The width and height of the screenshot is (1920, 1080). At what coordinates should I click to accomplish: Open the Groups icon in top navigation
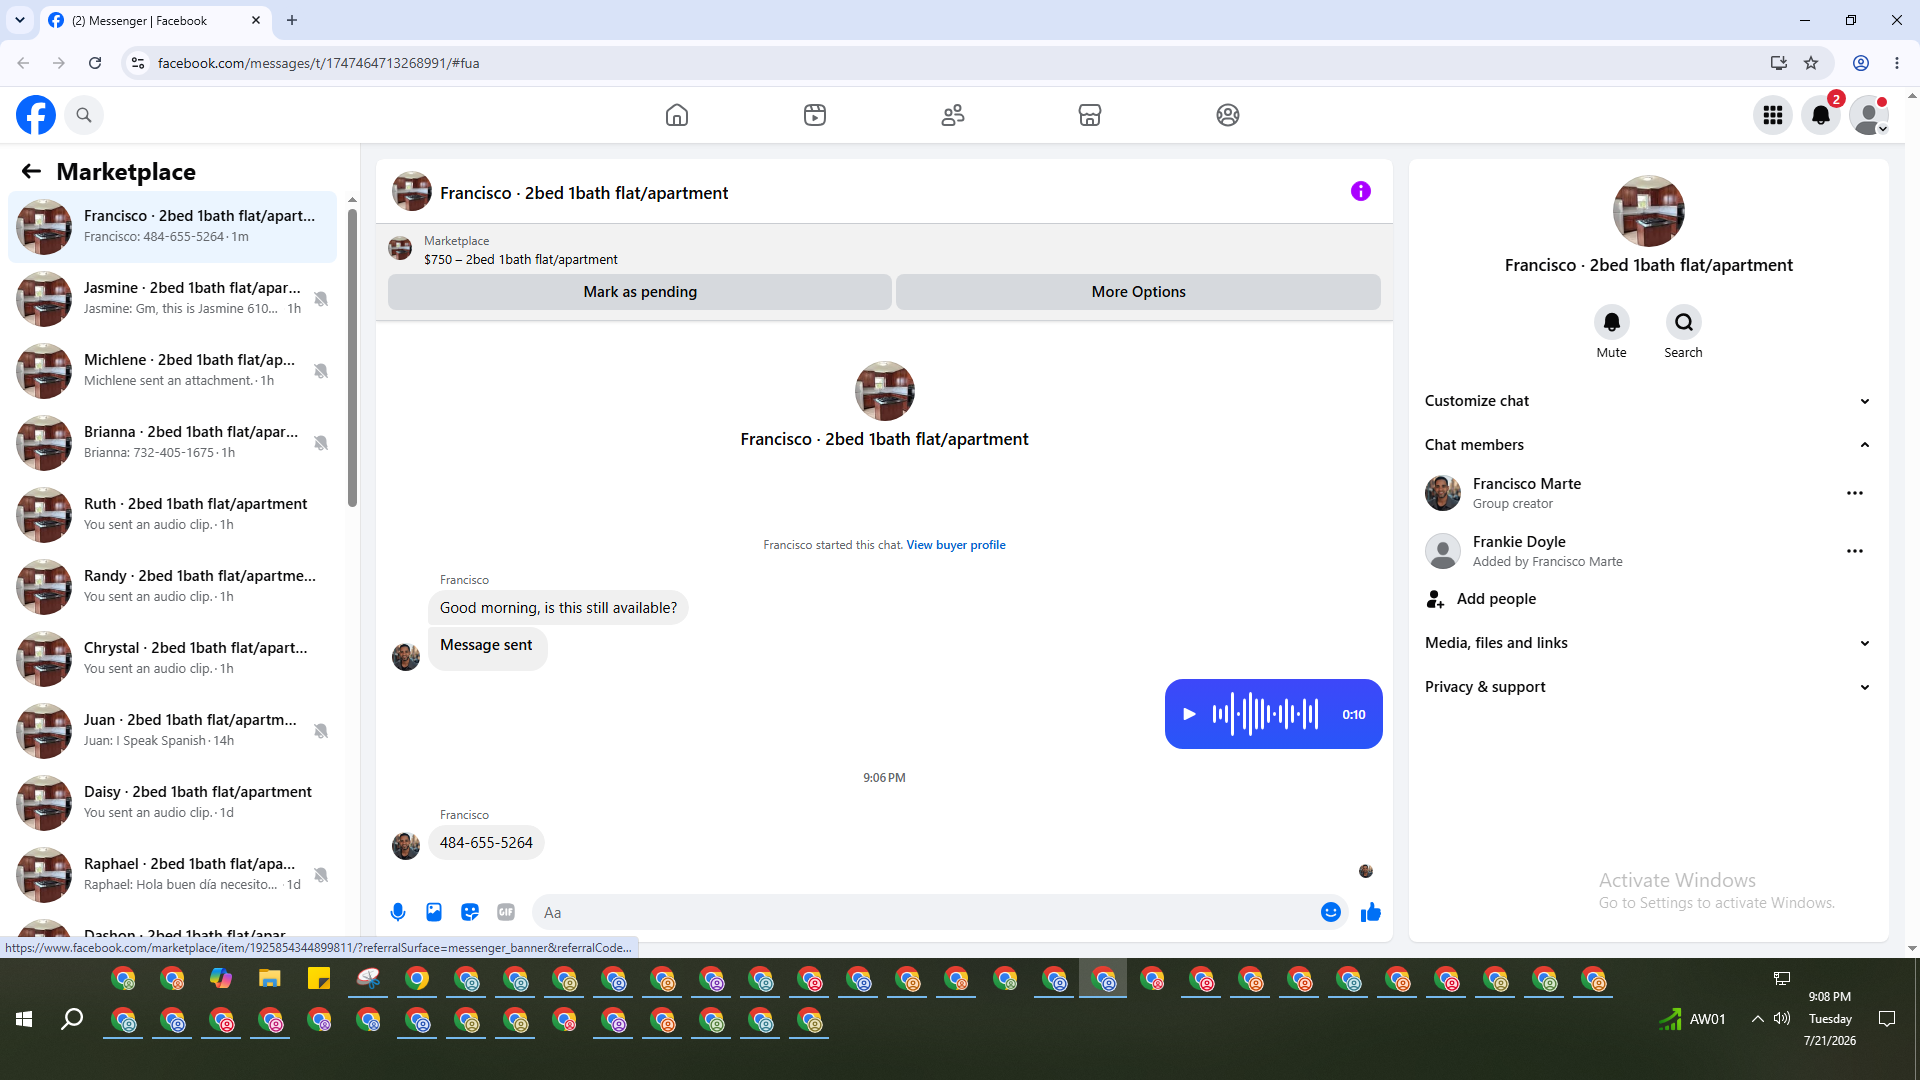click(x=1228, y=115)
